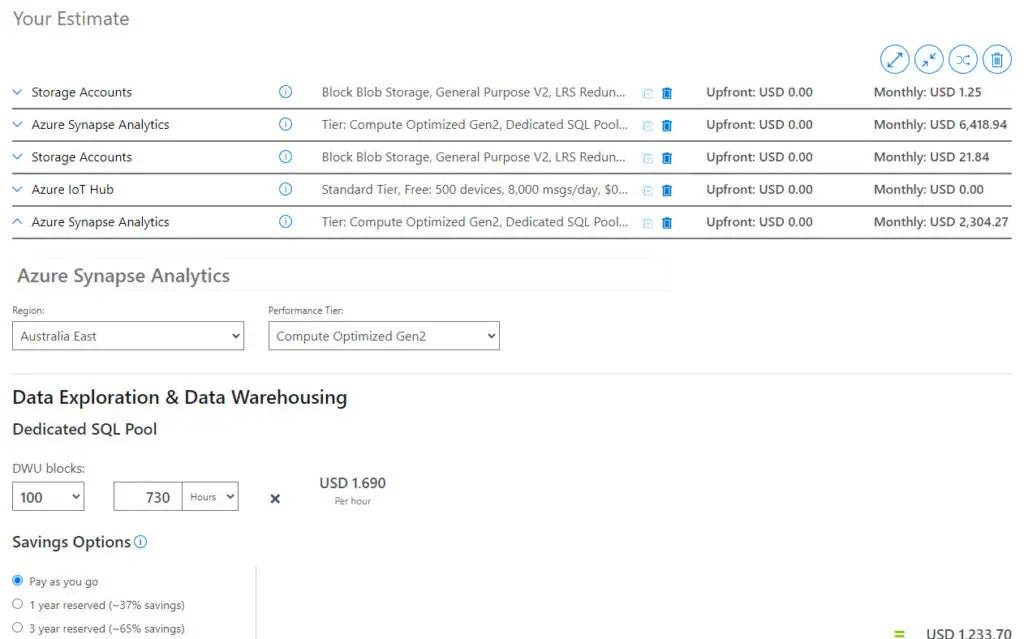
Task: Click the expand all estimate rows icon
Action: 894,59
